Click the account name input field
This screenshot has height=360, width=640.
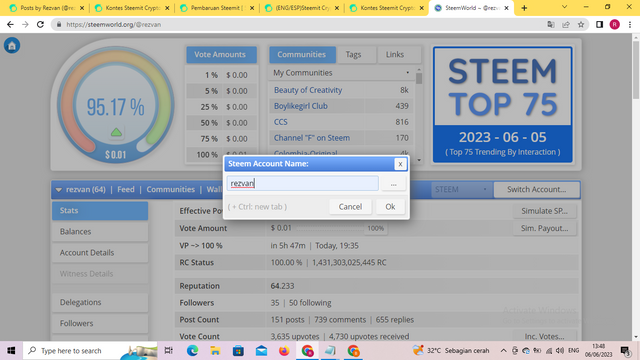[302, 183]
